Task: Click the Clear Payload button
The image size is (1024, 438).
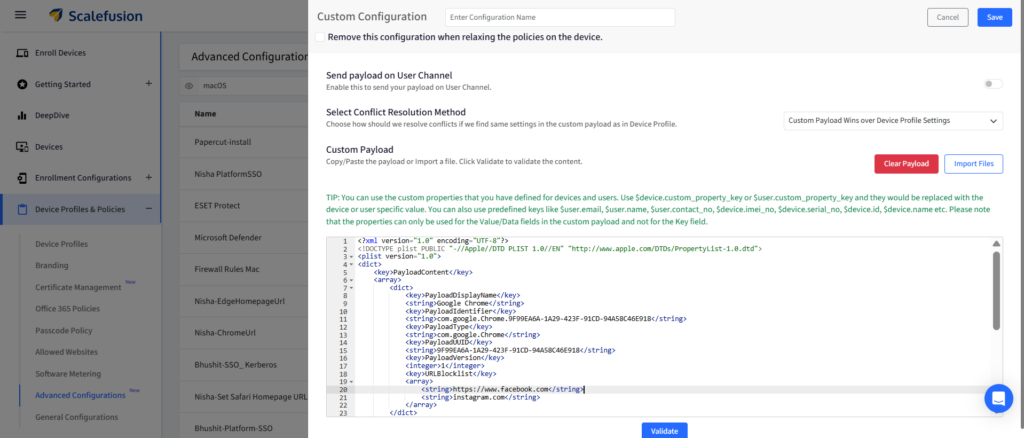Action: tap(906, 164)
